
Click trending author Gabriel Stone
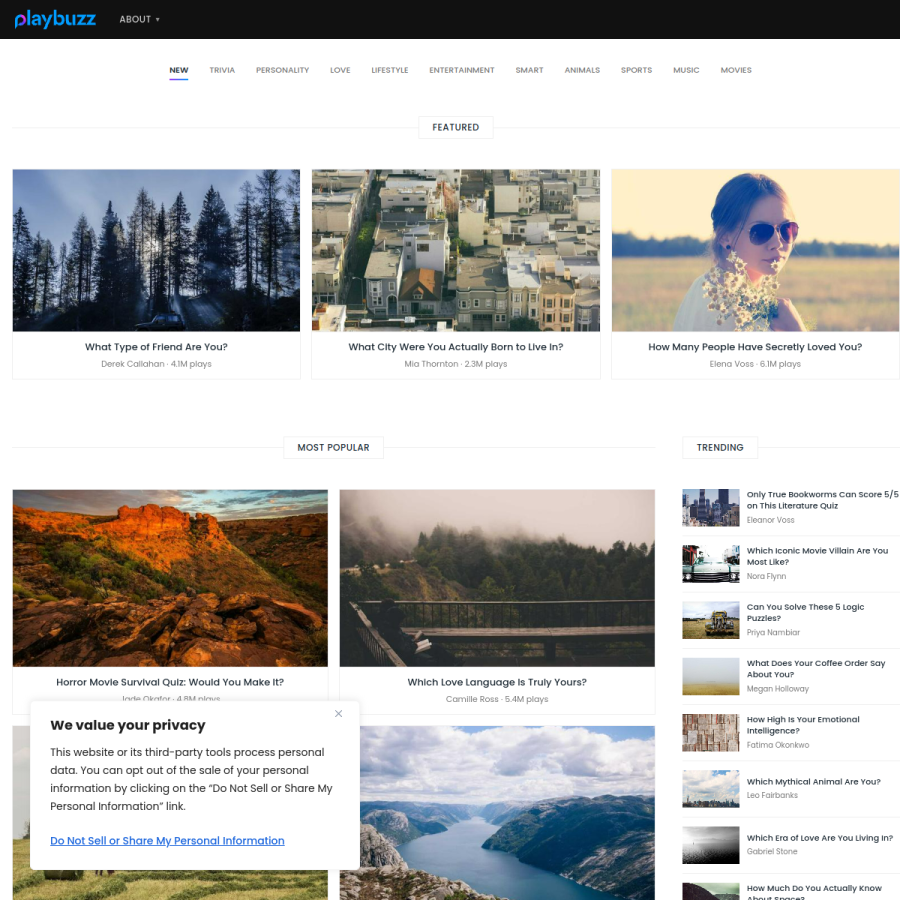[x=772, y=852]
